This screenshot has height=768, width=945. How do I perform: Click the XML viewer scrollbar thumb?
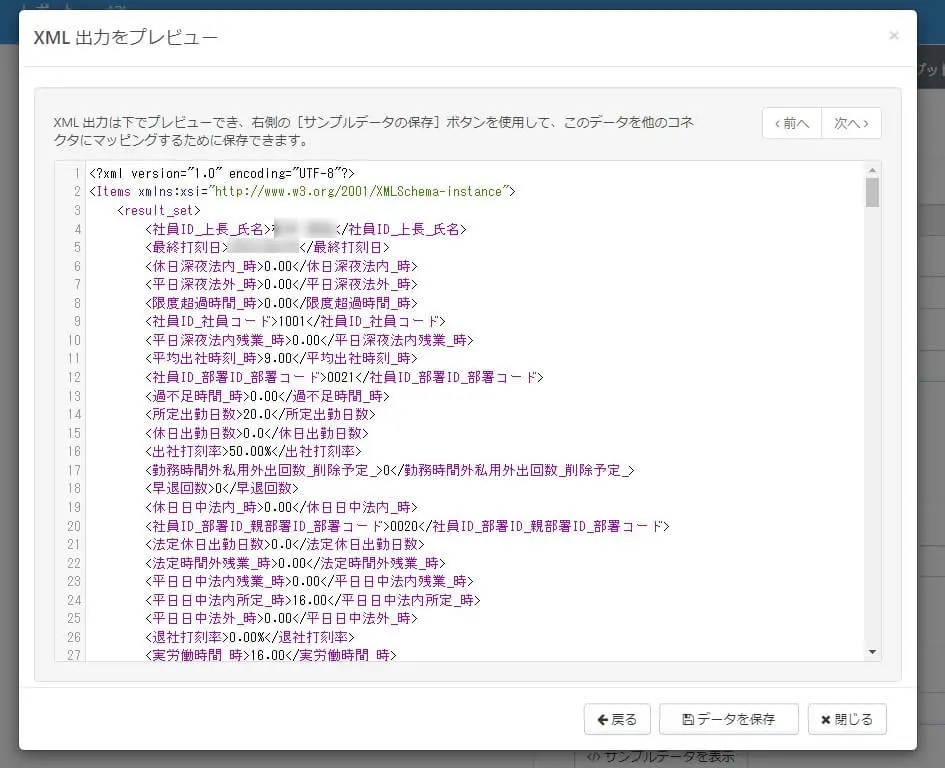pyautogui.click(x=872, y=192)
